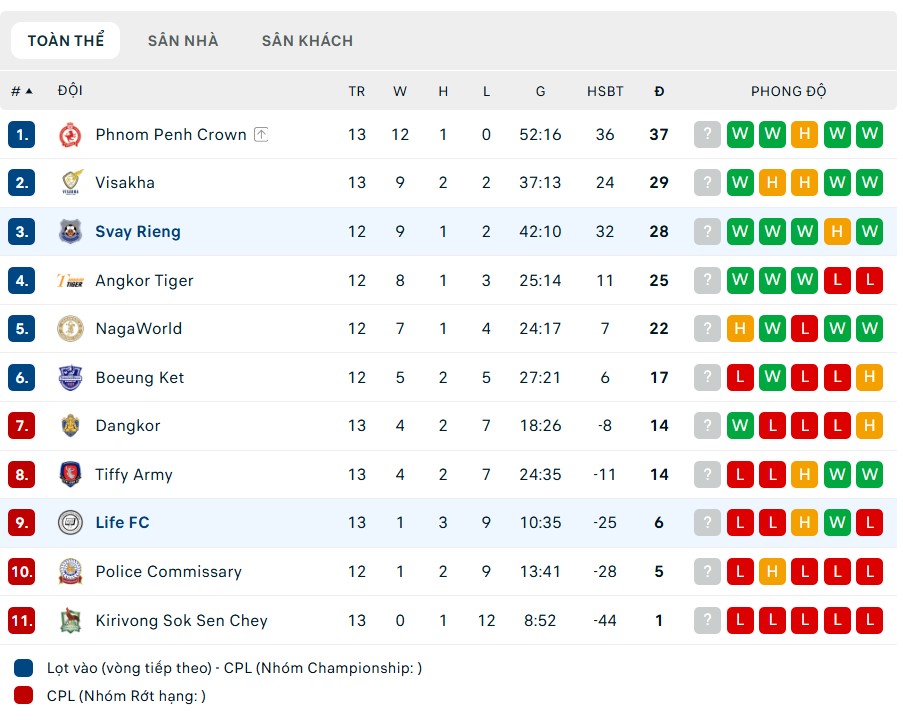The image size is (903, 720).
Task: Click the NagaWorld club emblem
Action: click(70, 329)
